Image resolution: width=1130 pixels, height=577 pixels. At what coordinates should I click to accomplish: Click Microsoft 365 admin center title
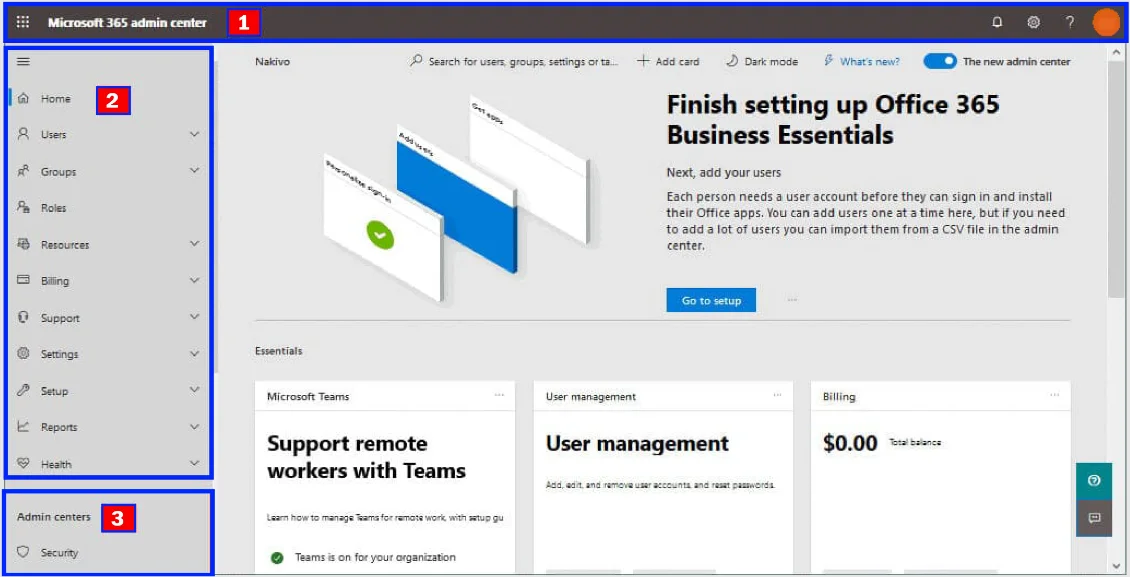tap(128, 22)
